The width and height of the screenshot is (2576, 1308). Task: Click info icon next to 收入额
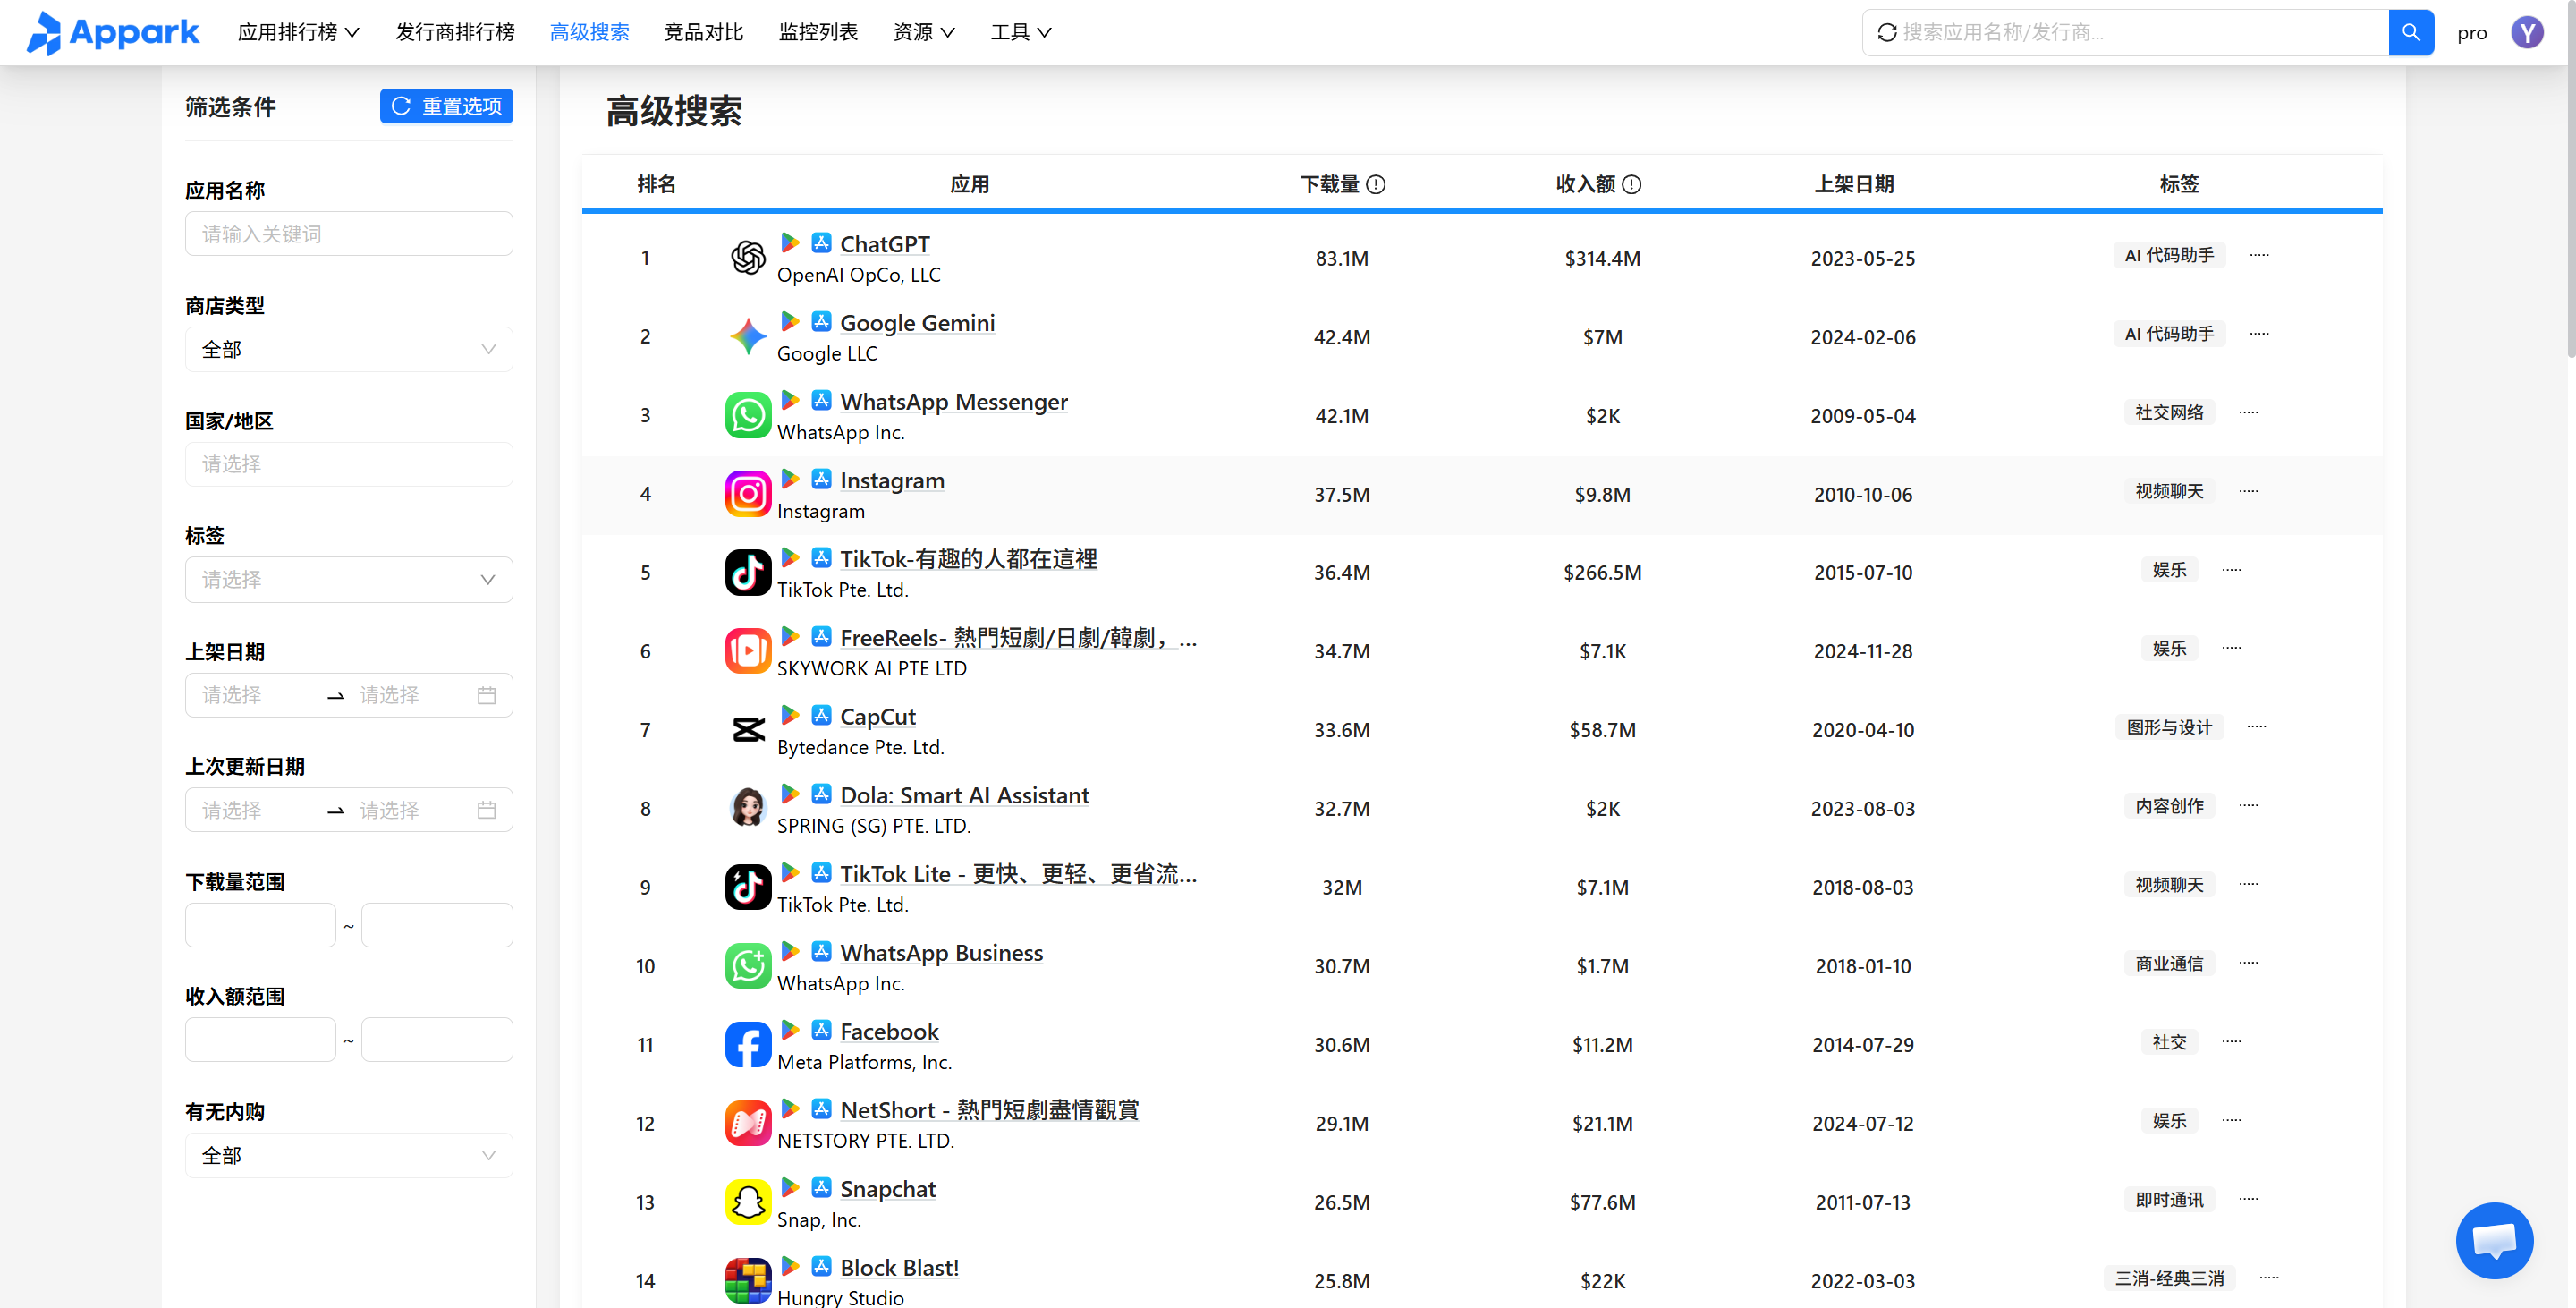click(x=1632, y=184)
